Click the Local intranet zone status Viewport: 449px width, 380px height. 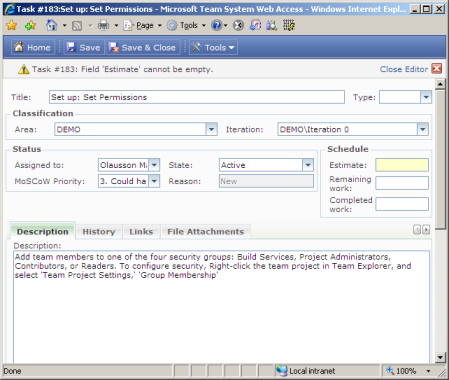pos(307,371)
